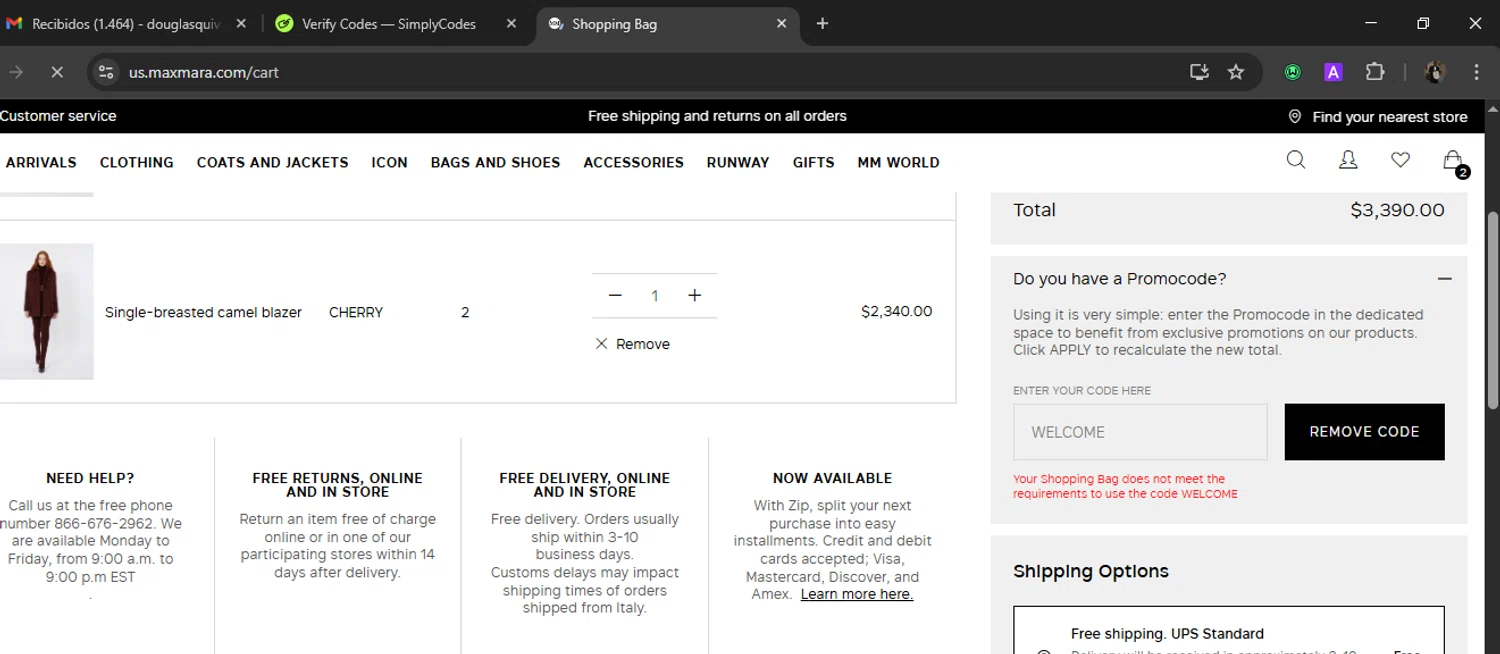Click the ENTER YOUR CODE HERE label
Viewport: 1500px width, 654px height.
pyautogui.click(x=1082, y=390)
